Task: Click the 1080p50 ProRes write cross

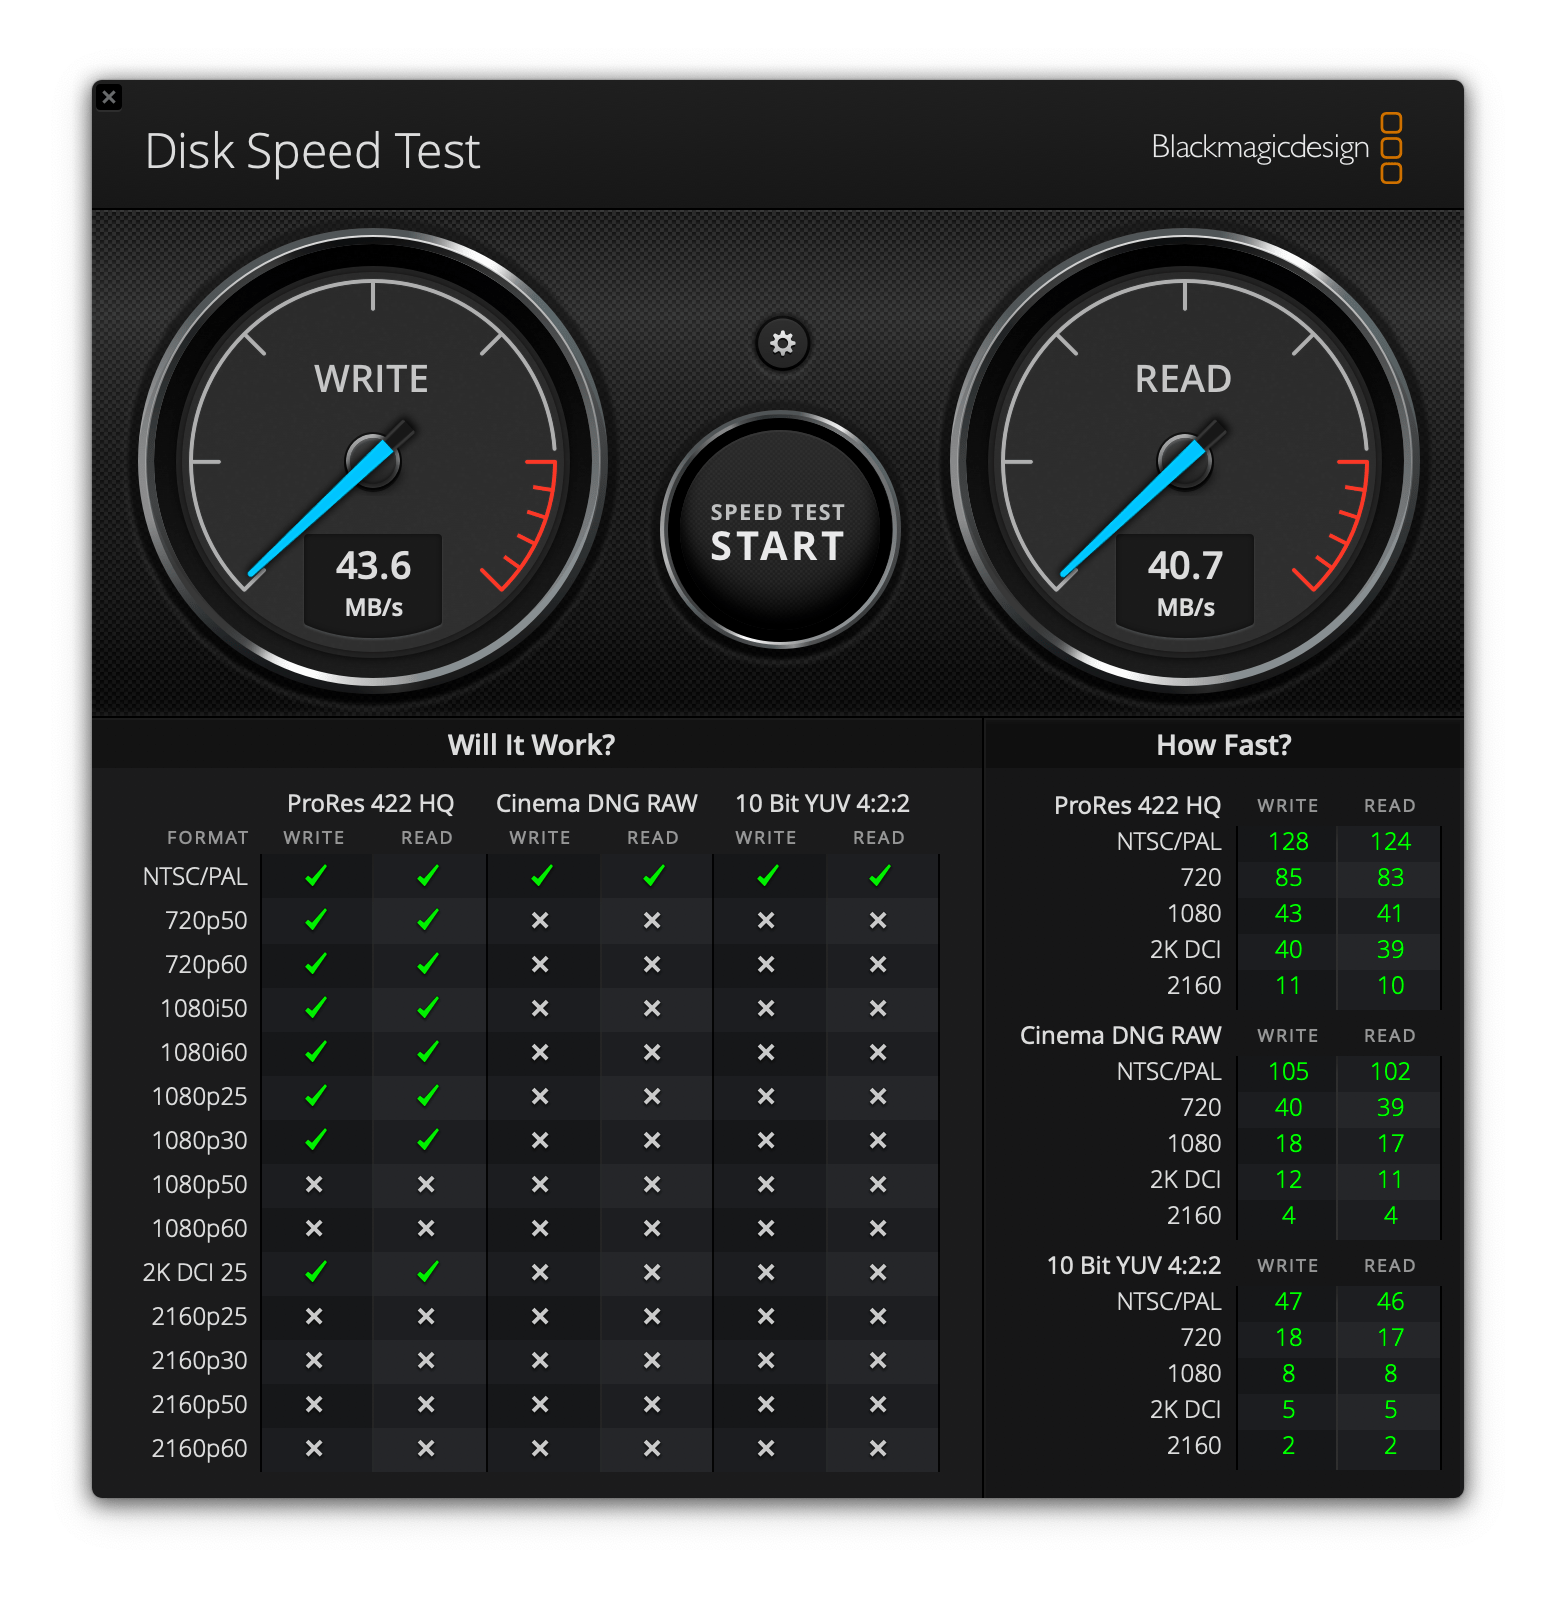Action: (x=314, y=1184)
